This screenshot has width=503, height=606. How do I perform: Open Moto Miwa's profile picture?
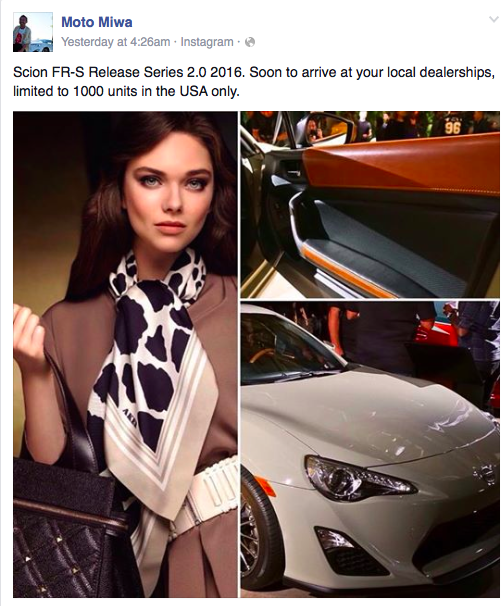pyautogui.click(x=33, y=32)
